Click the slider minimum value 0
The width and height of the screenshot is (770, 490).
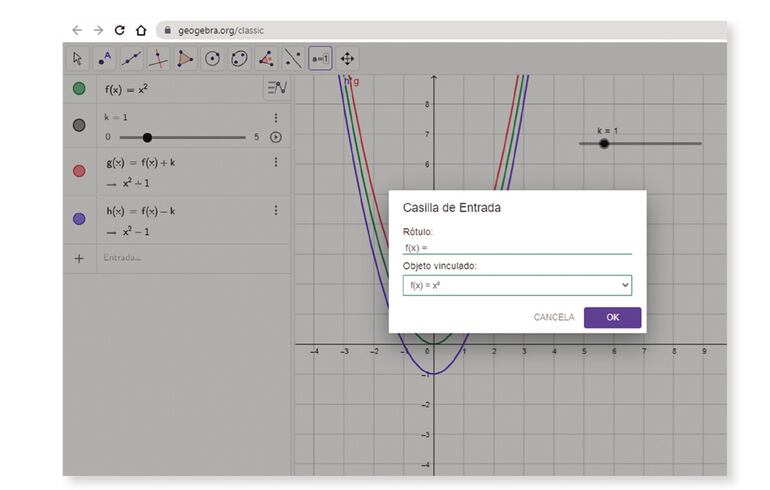pyautogui.click(x=108, y=137)
